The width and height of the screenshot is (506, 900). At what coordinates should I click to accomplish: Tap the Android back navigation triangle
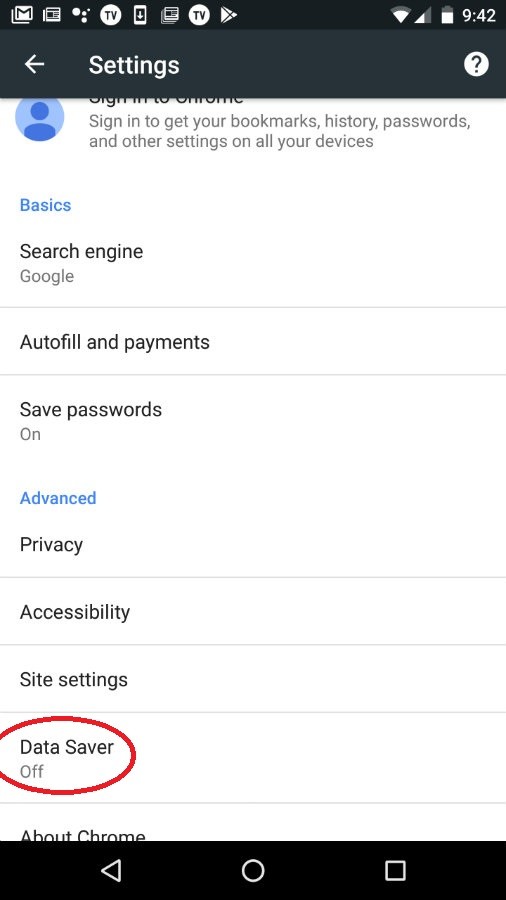click(111, 870)
